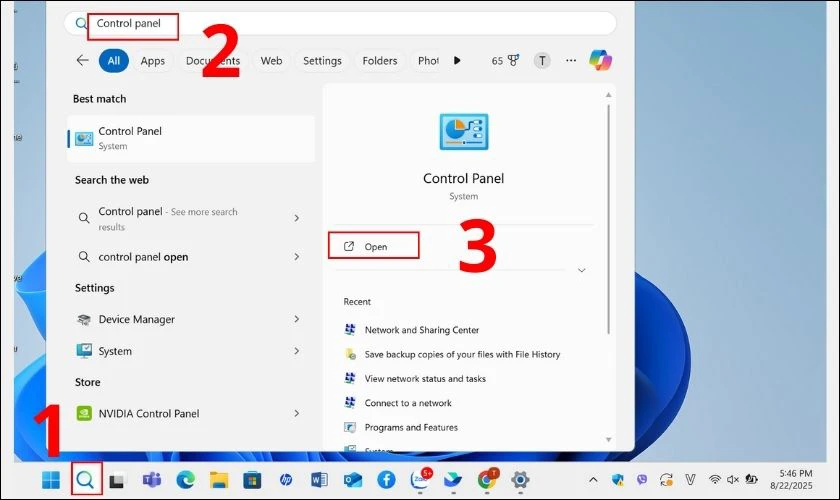Click the search box containing 'Control panel'
The image size is (840, 500).
pyautogui.click(x=340, y=24)
